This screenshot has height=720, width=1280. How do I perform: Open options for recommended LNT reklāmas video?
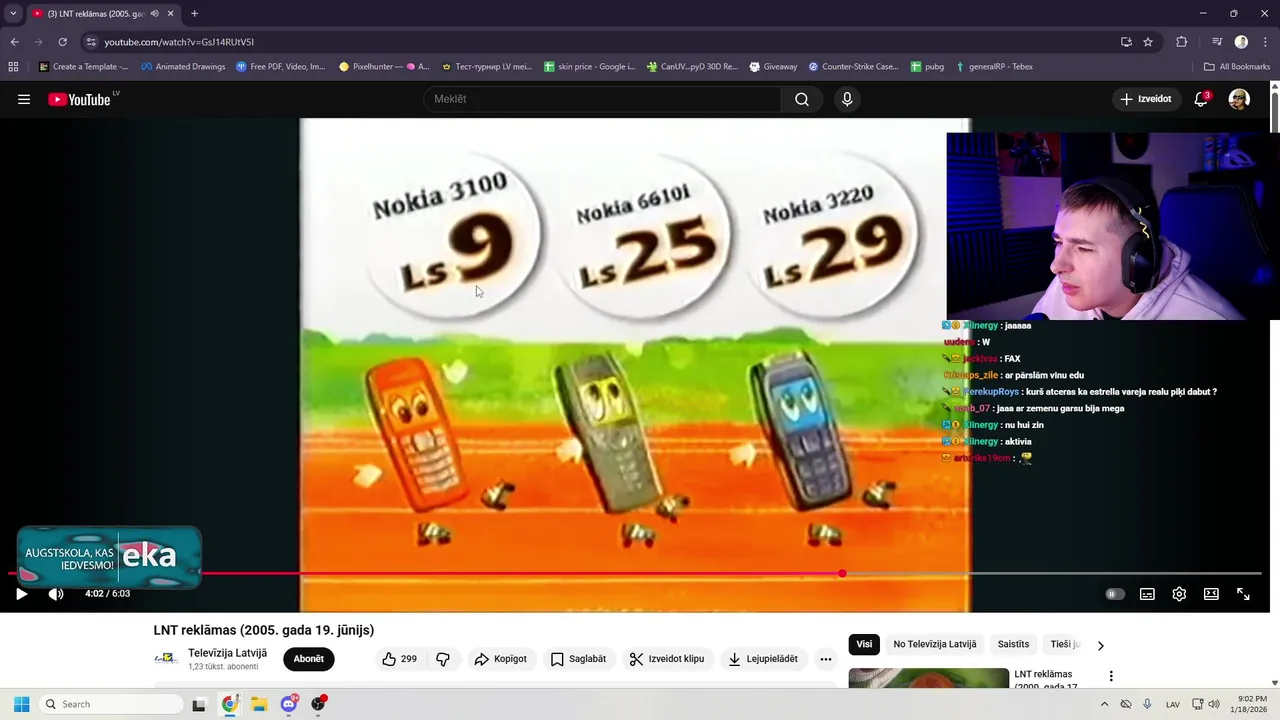[x=1110, y=677]
